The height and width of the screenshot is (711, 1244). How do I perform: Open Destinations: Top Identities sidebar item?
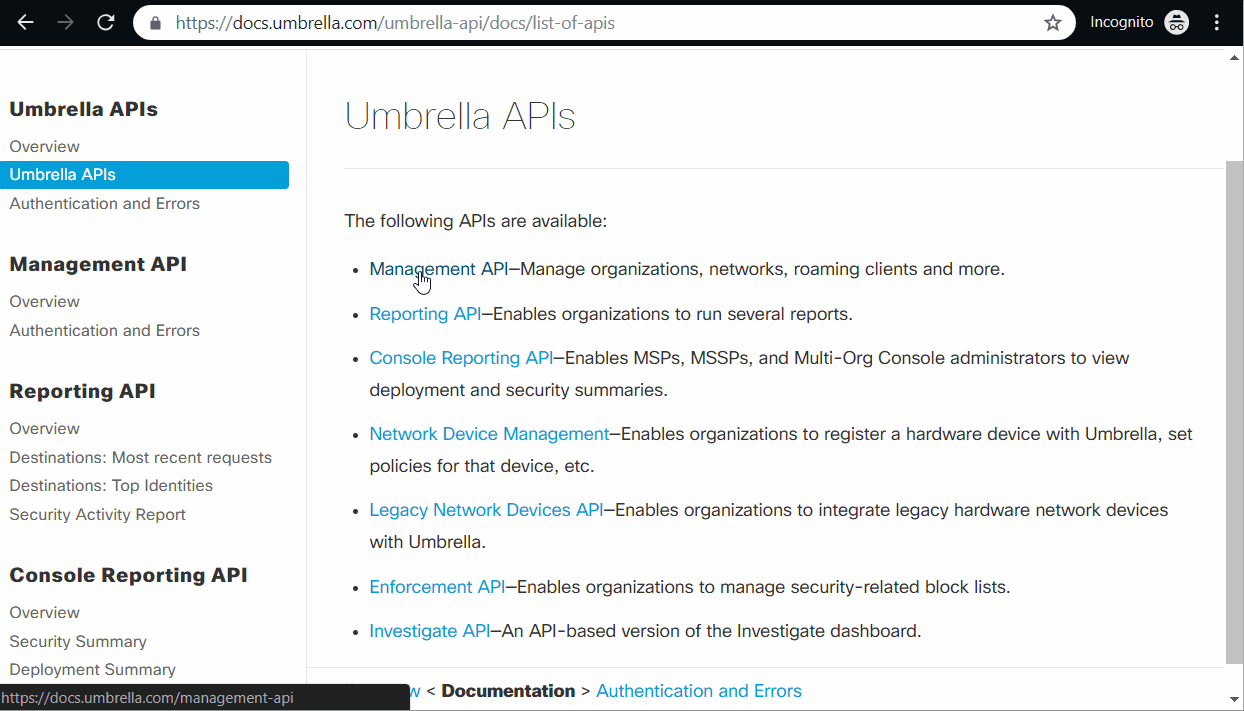pos(111,486)
